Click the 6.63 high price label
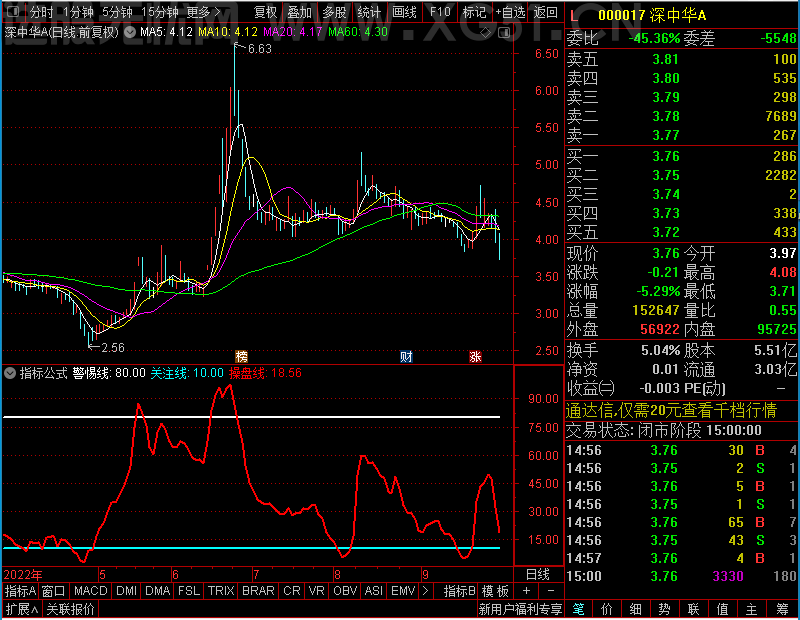The image size is (800, 620). point(260,49)
